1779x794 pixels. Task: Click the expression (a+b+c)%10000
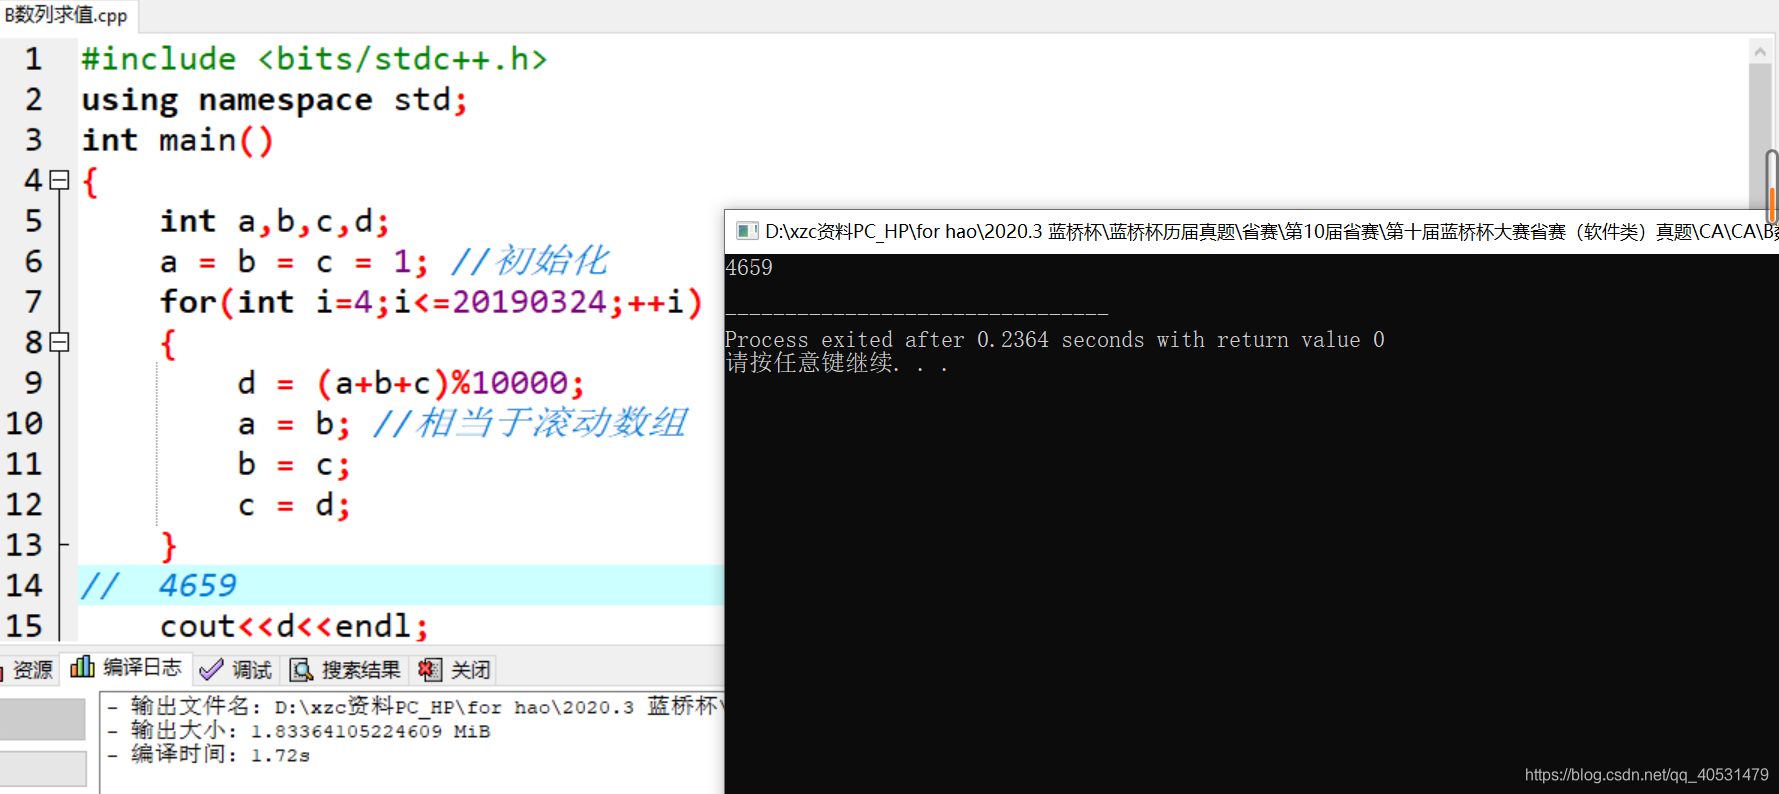442,383
